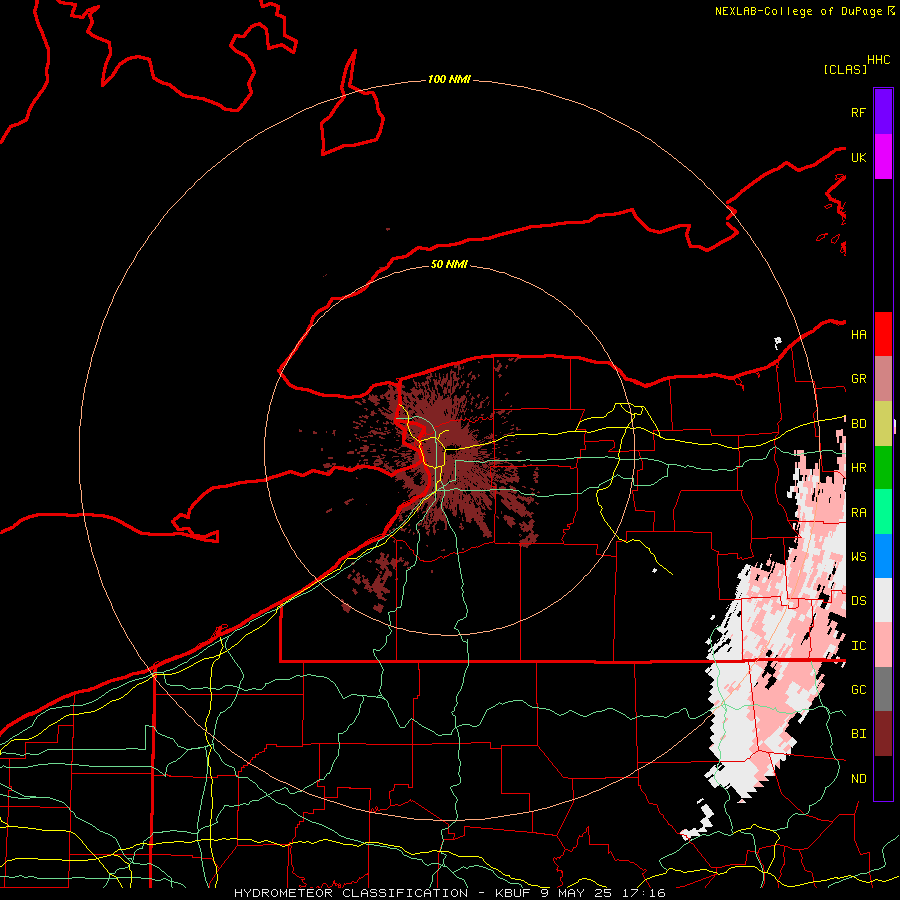
Task: Pick the DS white legend swatch
Action: pos(883,600)
